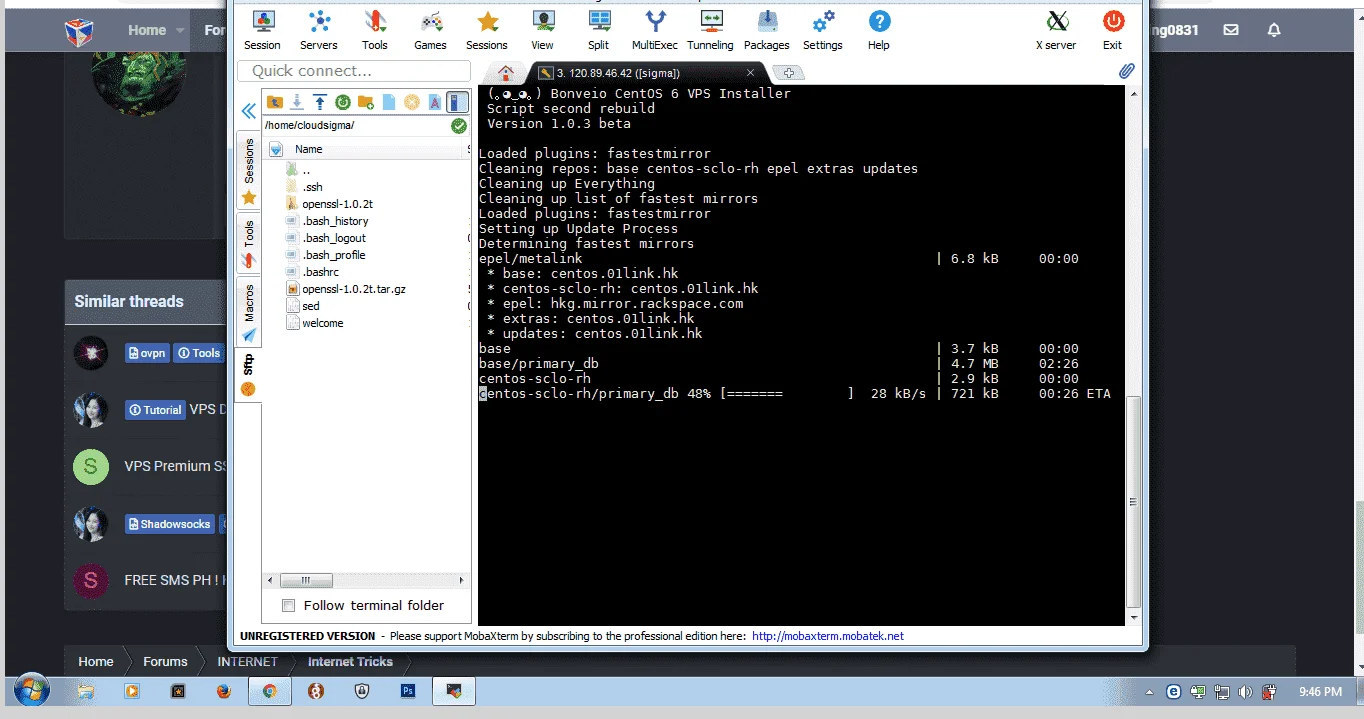The image size is (1364, 719).
Task: Click the file list horizontal scrollbar thumb
Action: (x=306, y=580)
